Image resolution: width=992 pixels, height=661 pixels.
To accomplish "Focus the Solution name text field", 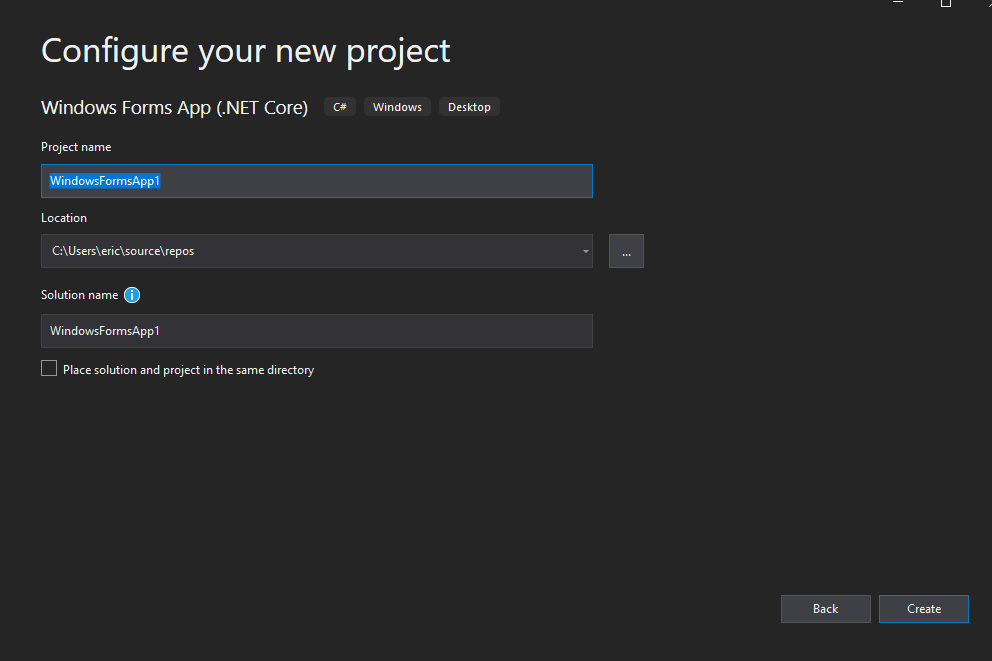I will (316, 331).
